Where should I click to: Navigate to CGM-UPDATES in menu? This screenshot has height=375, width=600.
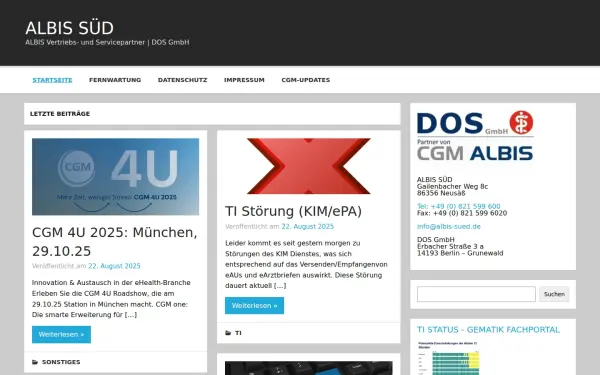[x=306, y=80]
